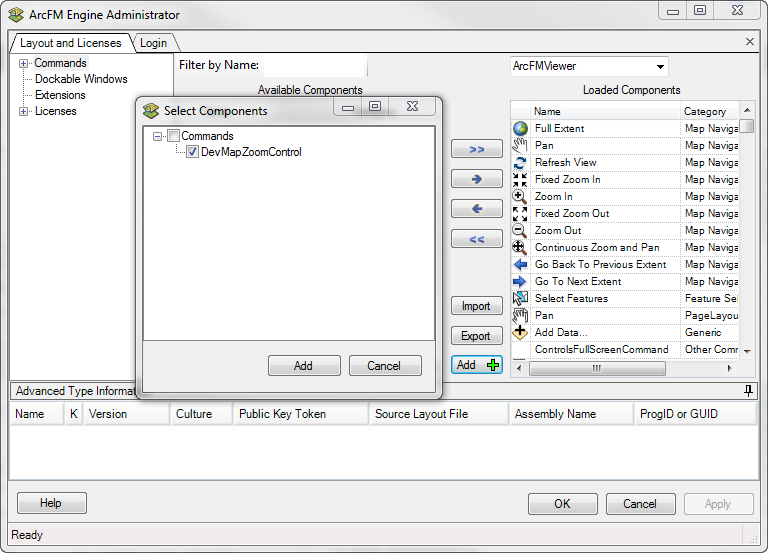Click Go Back To Previous Extent arrow icon
The height and width of the screenshot is (553, 768).
(x=520, y=264)
